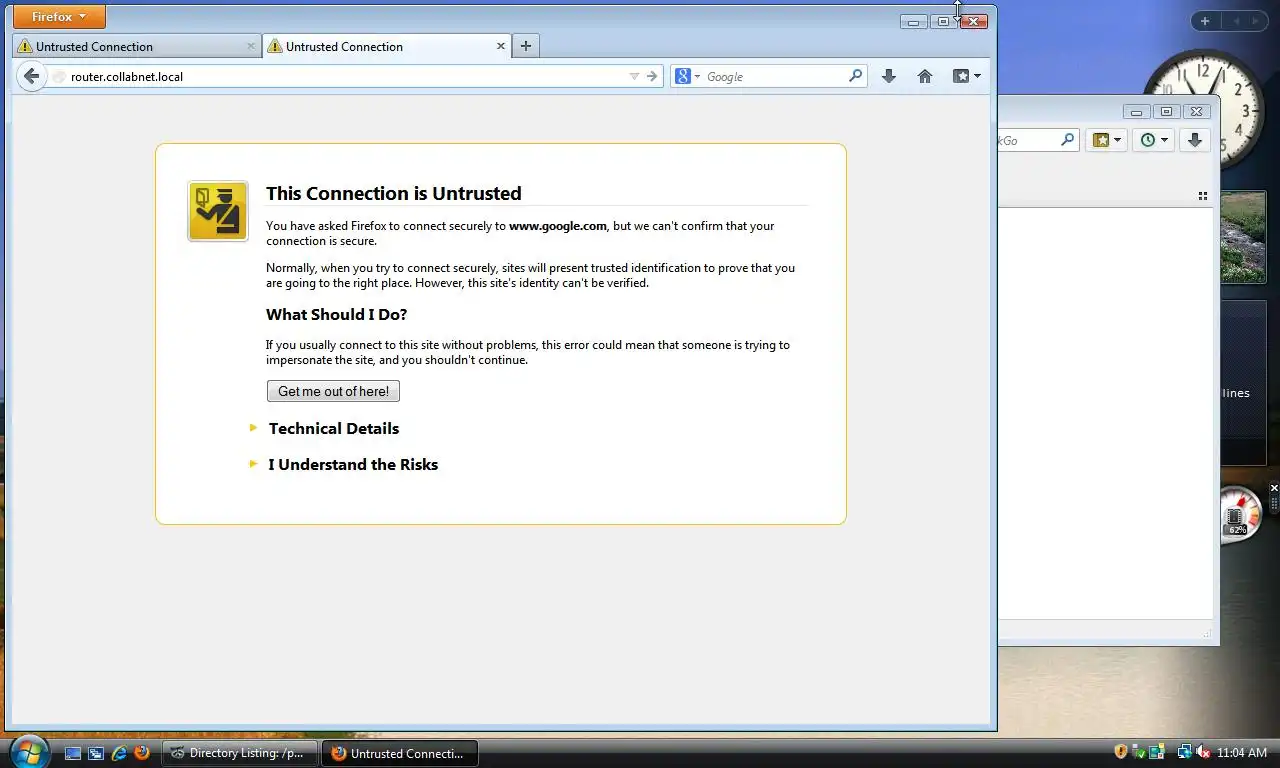Close the active Untrusted Connection tab
The image size is (1280, 768).
coord(501,46)
